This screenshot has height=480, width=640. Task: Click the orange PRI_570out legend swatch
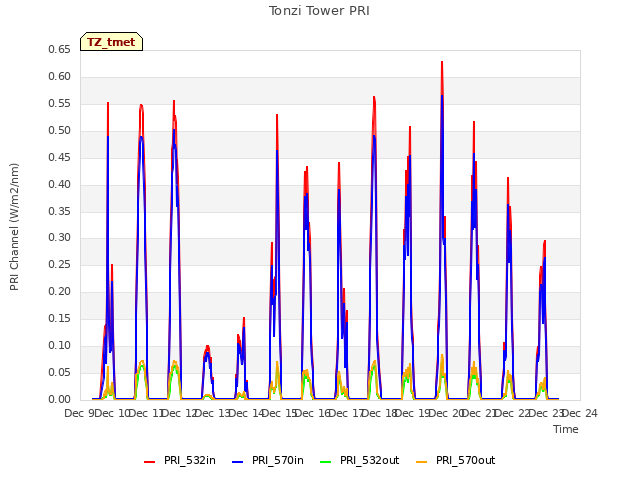(x=422, y=462)
